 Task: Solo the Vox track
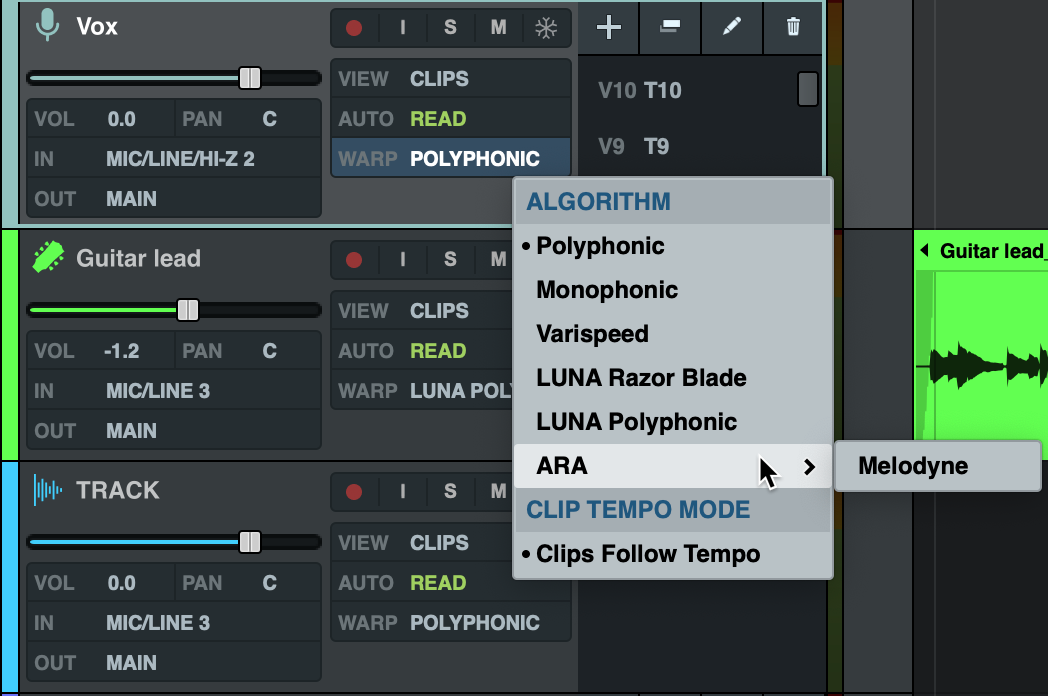click(450, 28)
